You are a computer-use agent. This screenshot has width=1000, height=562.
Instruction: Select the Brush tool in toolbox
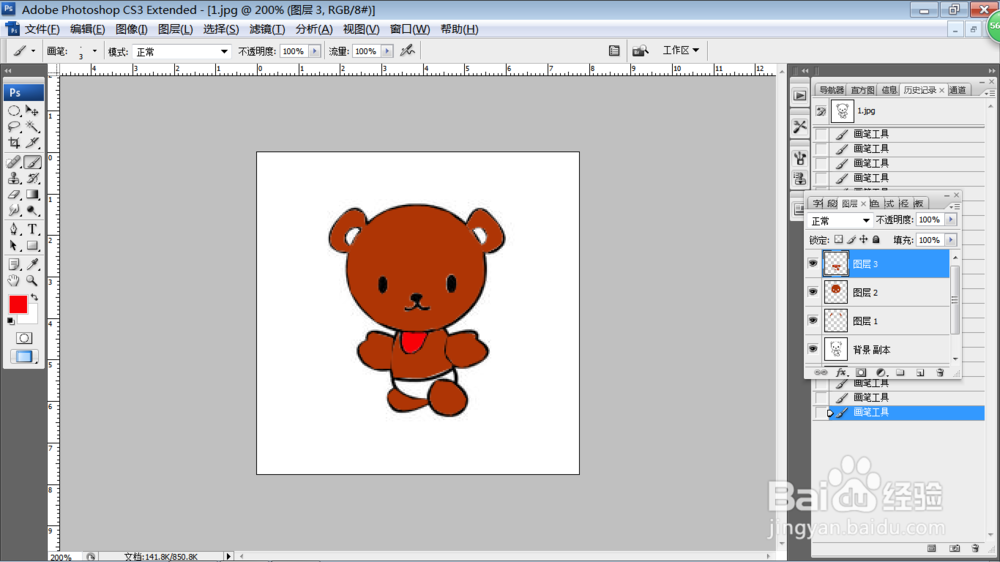[x=32, y=163]
